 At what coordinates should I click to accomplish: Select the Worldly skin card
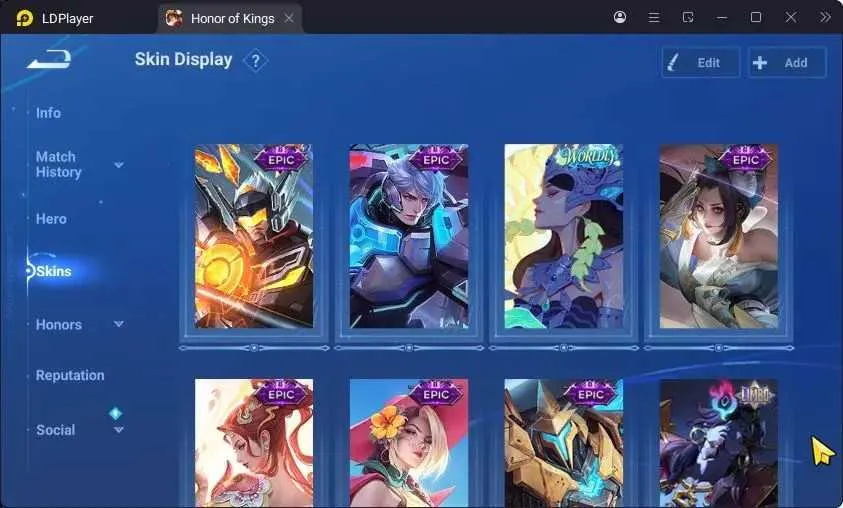(563, 236)
